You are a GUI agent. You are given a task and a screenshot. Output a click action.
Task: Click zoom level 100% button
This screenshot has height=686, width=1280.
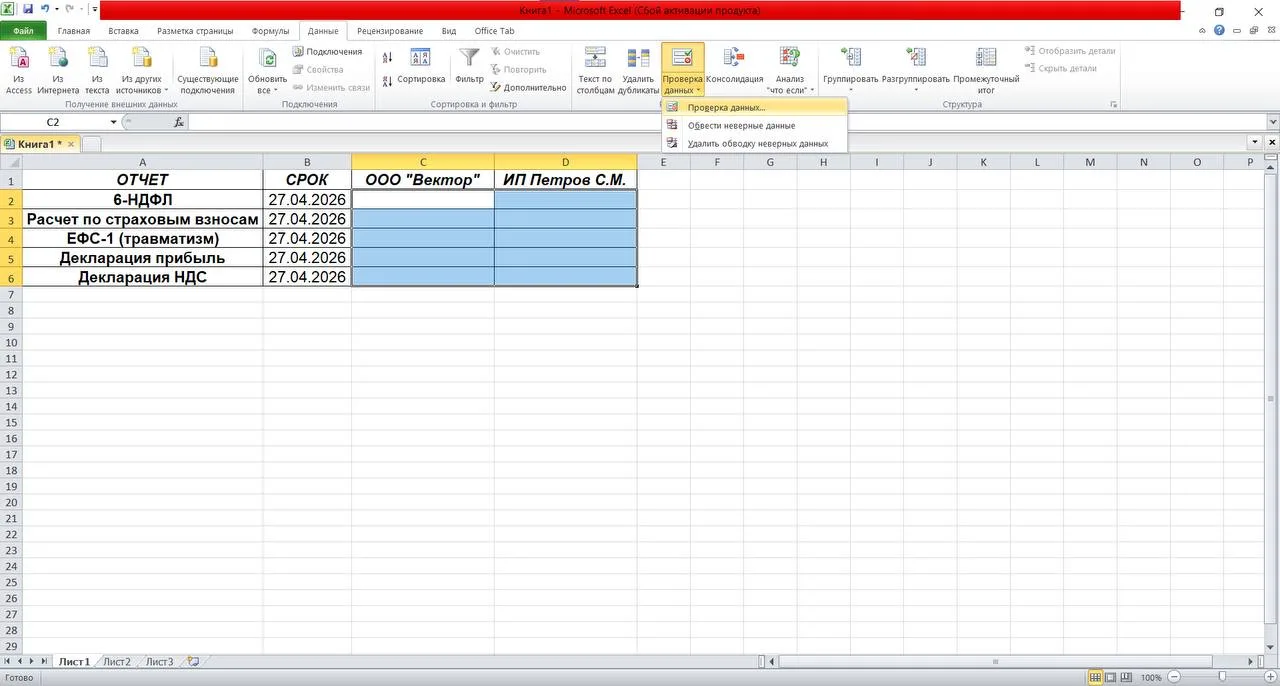pyautogui.click(x=1151, y=678)
